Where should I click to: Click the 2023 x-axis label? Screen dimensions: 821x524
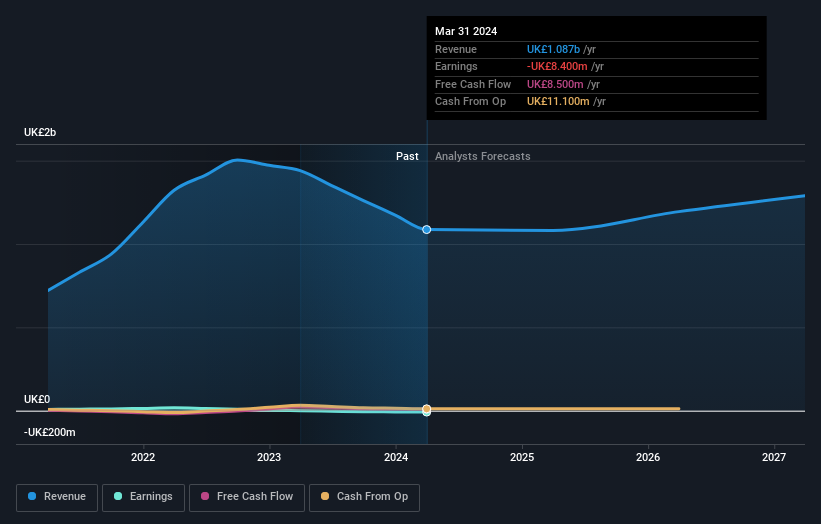(269, 457)
